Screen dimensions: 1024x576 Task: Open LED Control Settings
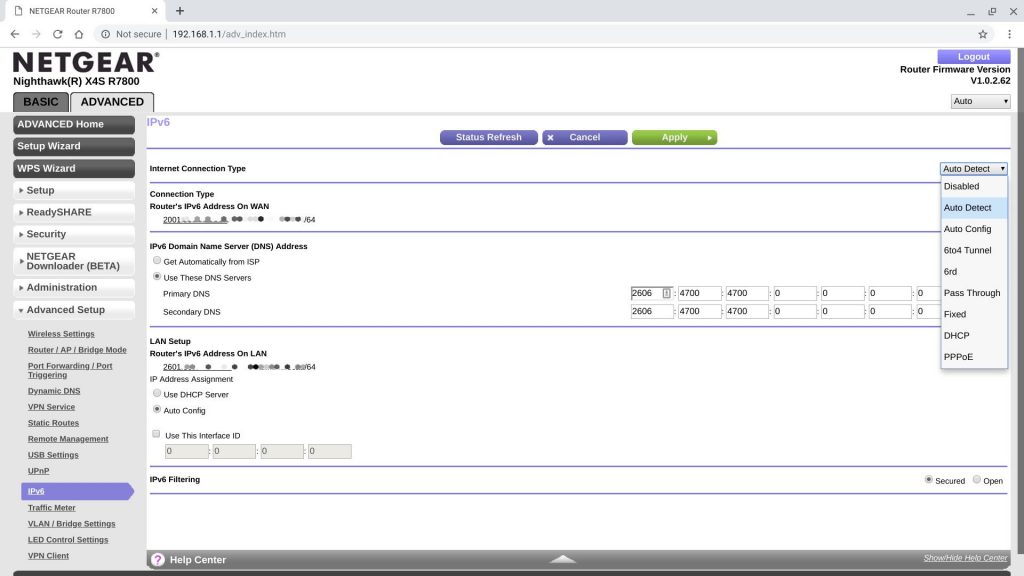68,540
